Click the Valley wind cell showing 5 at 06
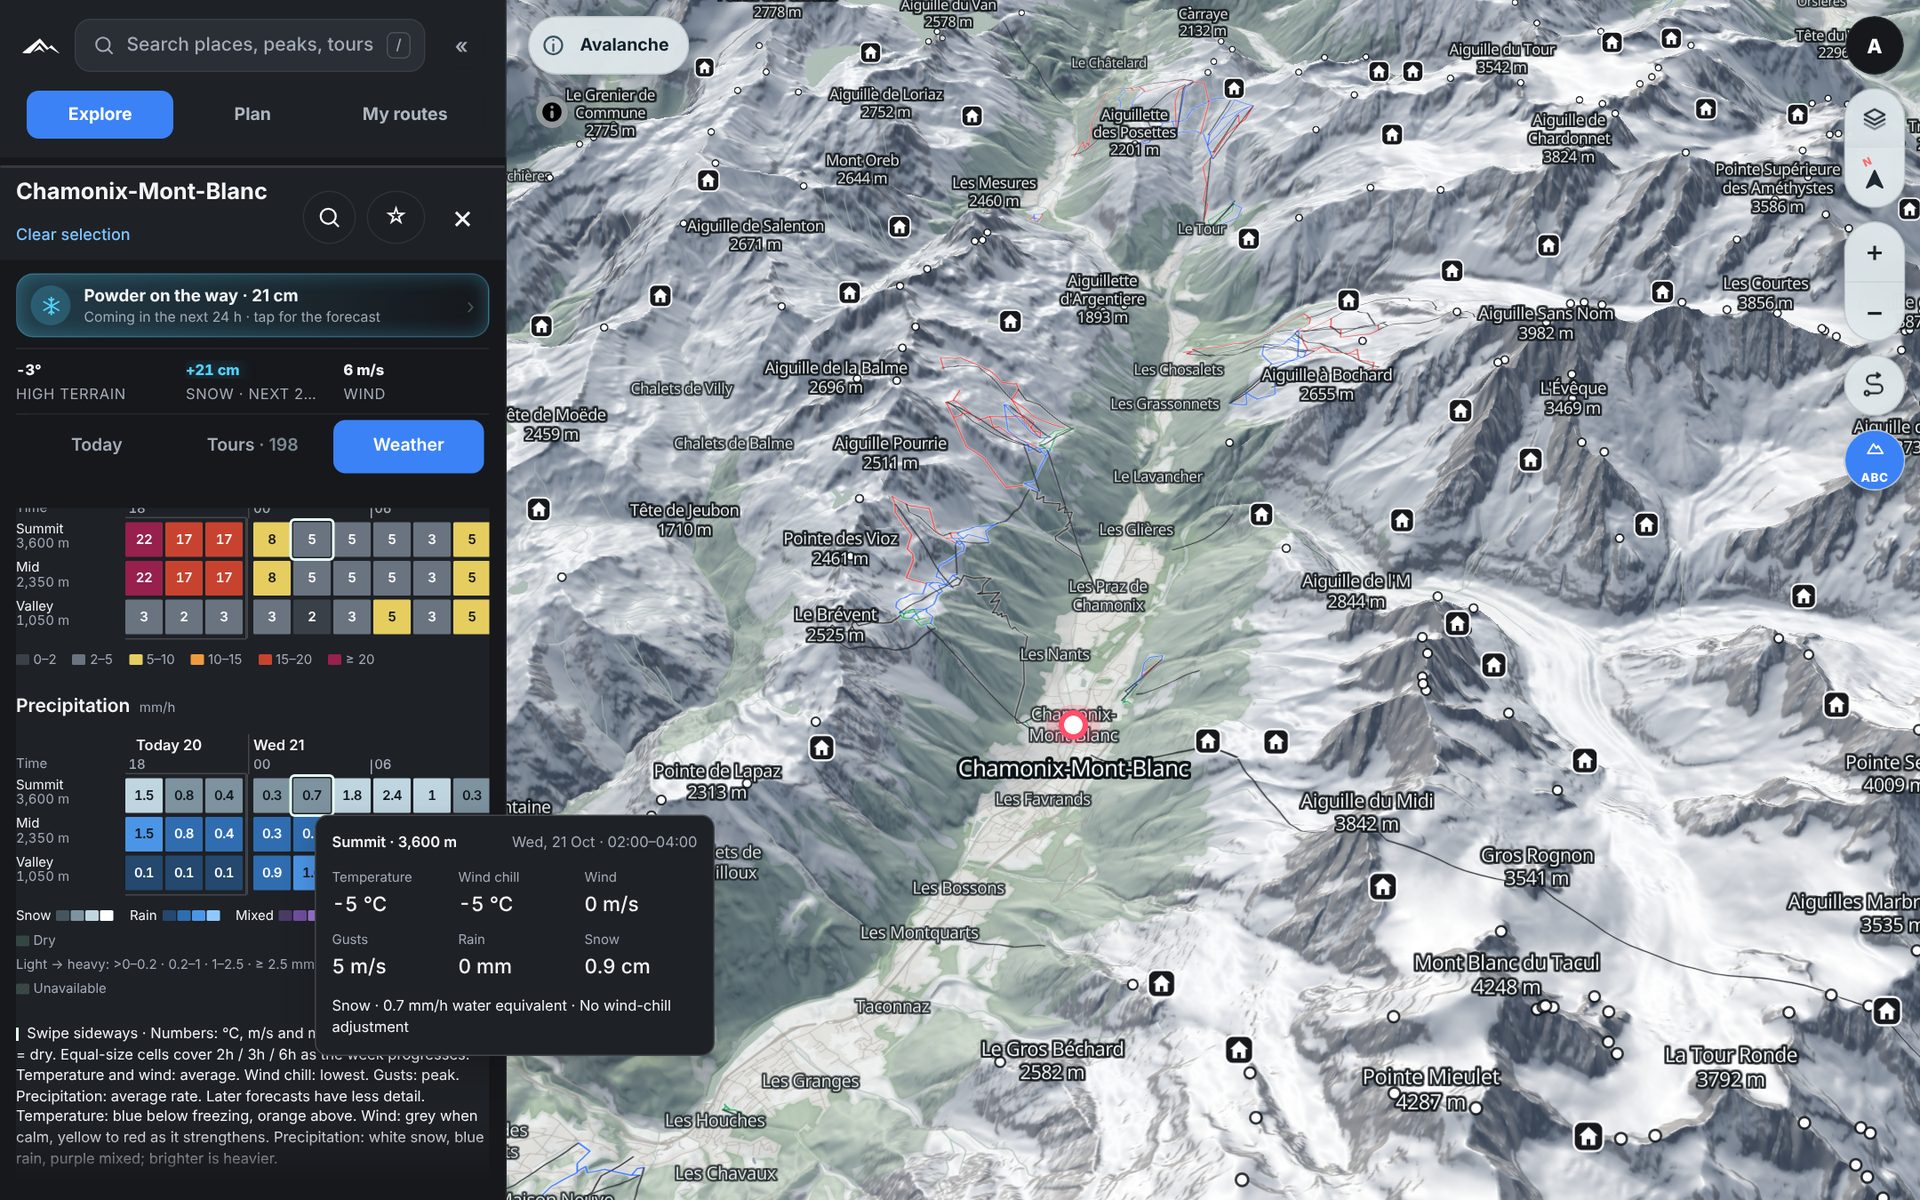 [x=392, y=616]
